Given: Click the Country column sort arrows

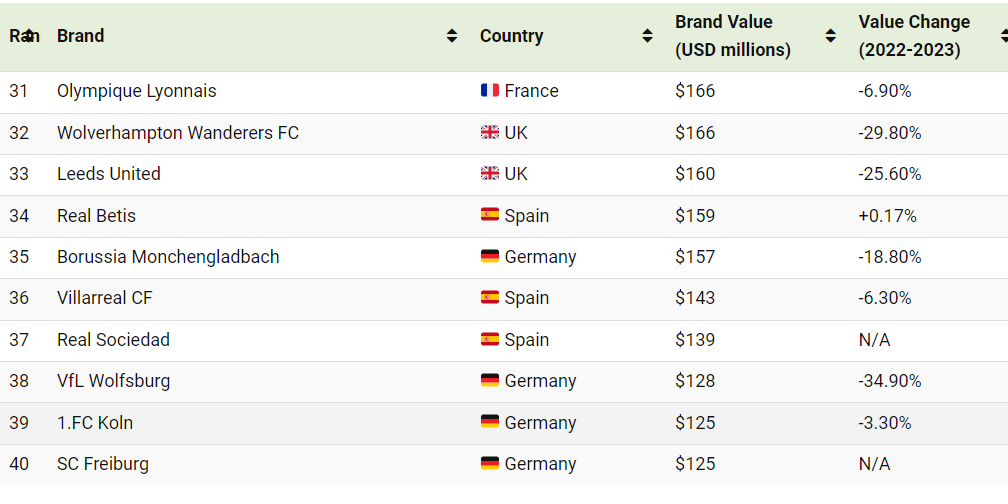Looking at the screenshot, I should tap(647, 36).
